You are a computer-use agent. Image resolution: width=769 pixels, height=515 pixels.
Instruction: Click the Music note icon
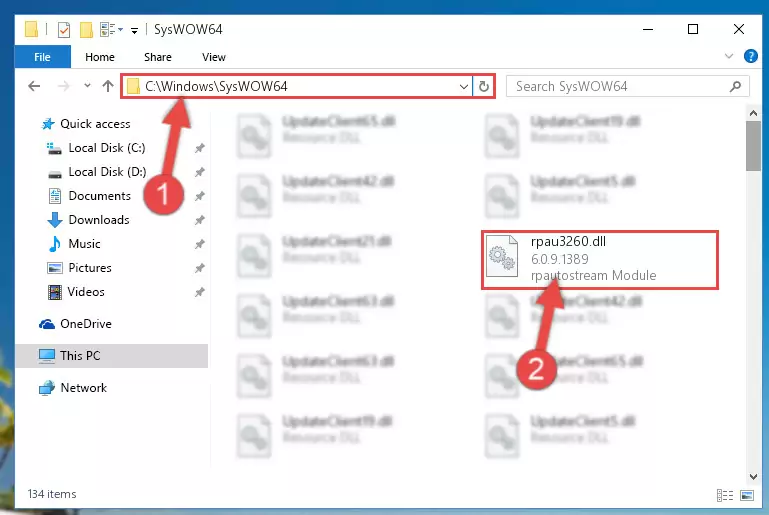coord(54,244)
